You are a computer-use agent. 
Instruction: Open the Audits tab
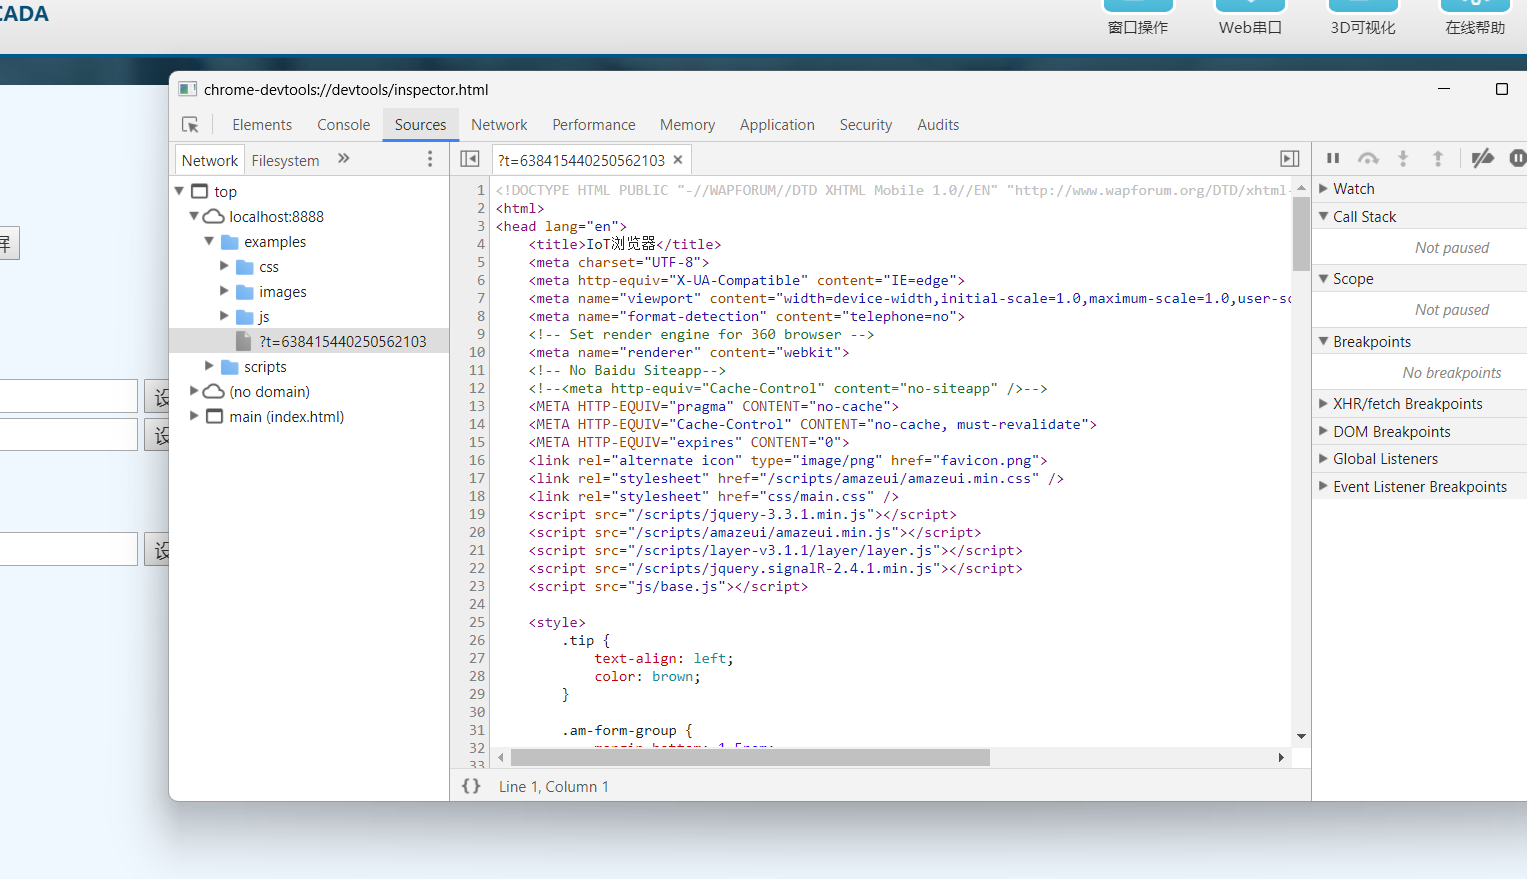click(938, 125)
